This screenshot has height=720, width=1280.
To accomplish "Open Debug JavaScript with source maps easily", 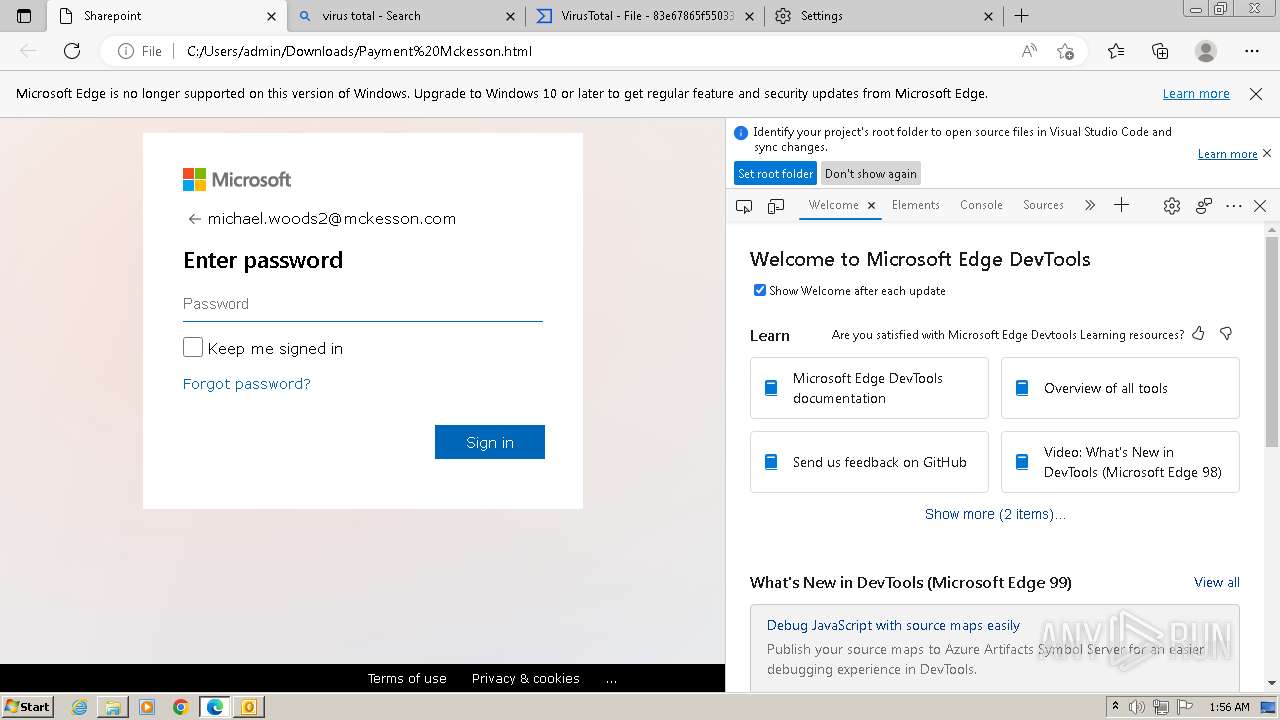I will point(893,625).
